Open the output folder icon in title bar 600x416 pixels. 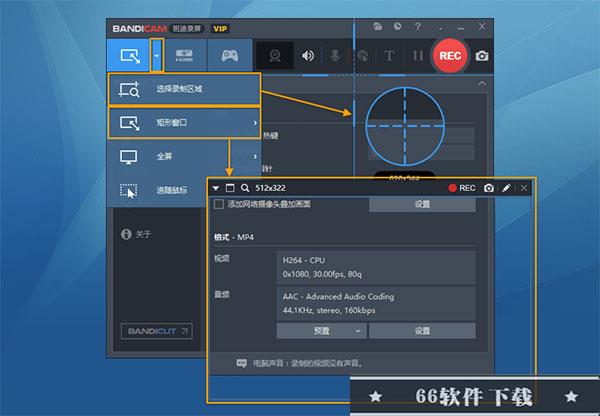pos(378,26)
